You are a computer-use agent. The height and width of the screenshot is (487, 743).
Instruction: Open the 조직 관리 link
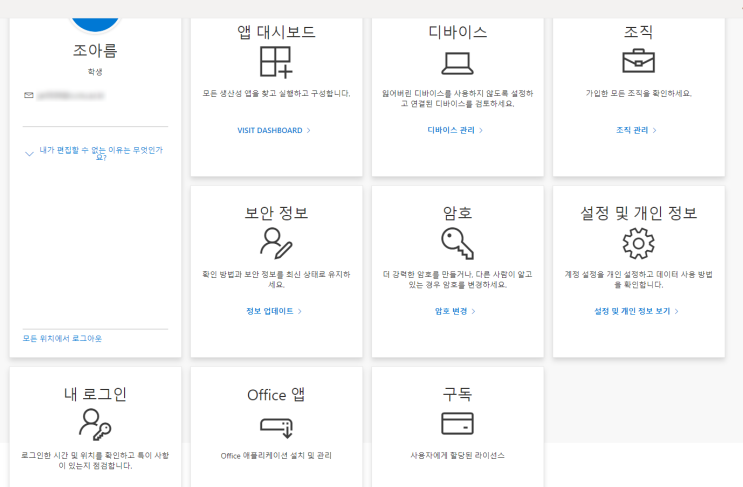point(632,130)
